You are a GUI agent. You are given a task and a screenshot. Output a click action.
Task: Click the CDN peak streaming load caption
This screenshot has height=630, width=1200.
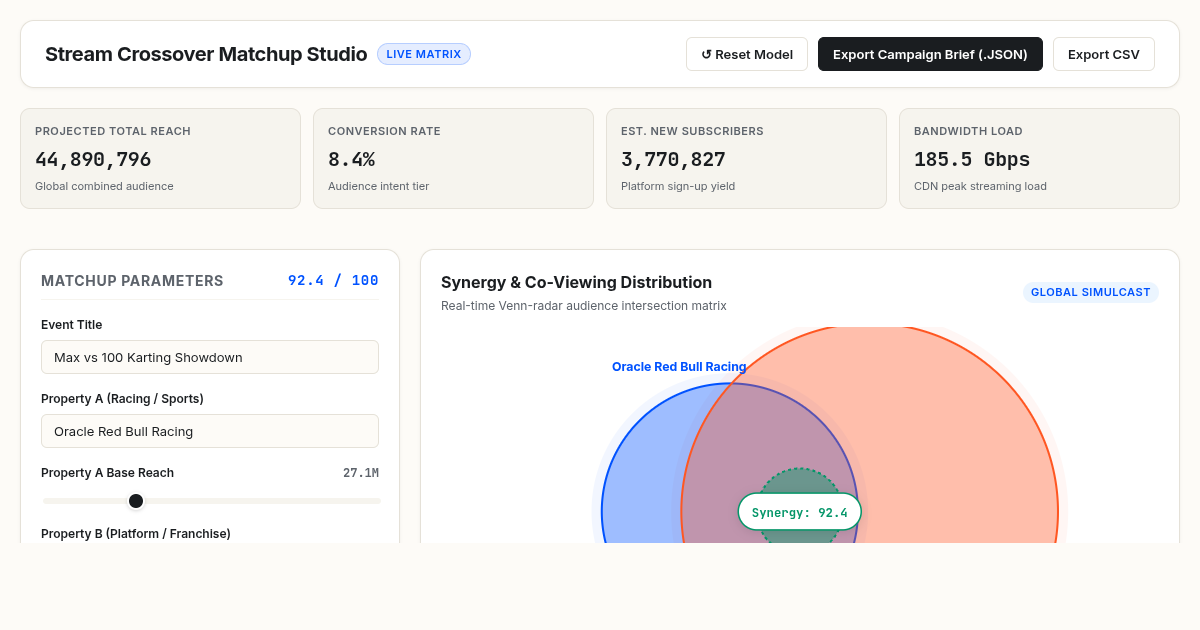pos(980,186)
